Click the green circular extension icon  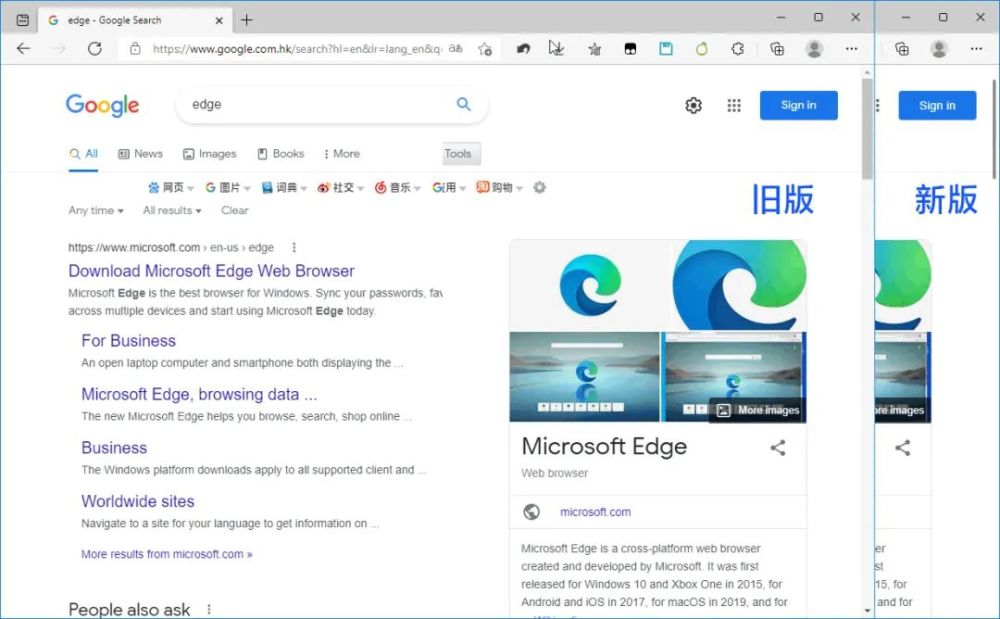pyautogui.click(x=702, y=48)
